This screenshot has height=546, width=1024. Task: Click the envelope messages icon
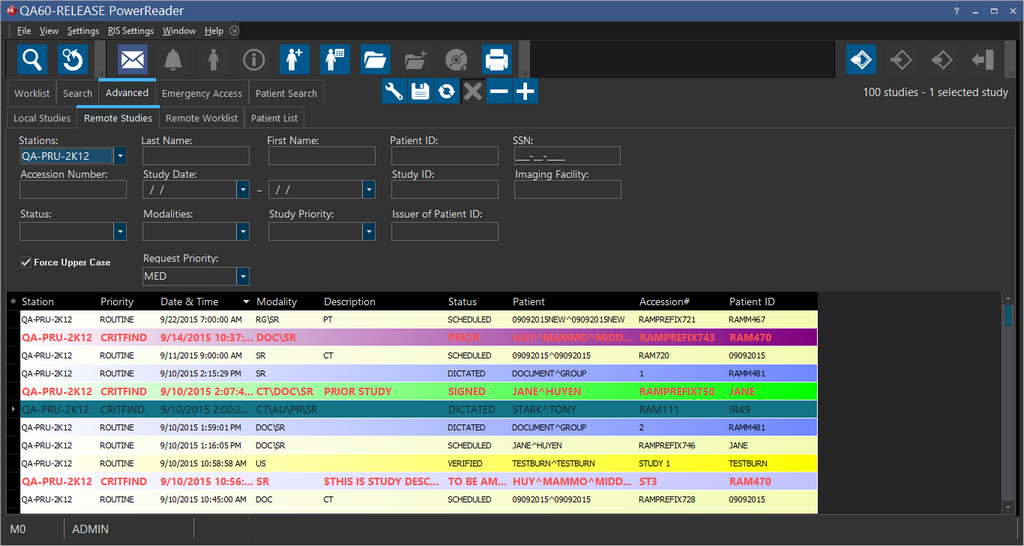132,60
